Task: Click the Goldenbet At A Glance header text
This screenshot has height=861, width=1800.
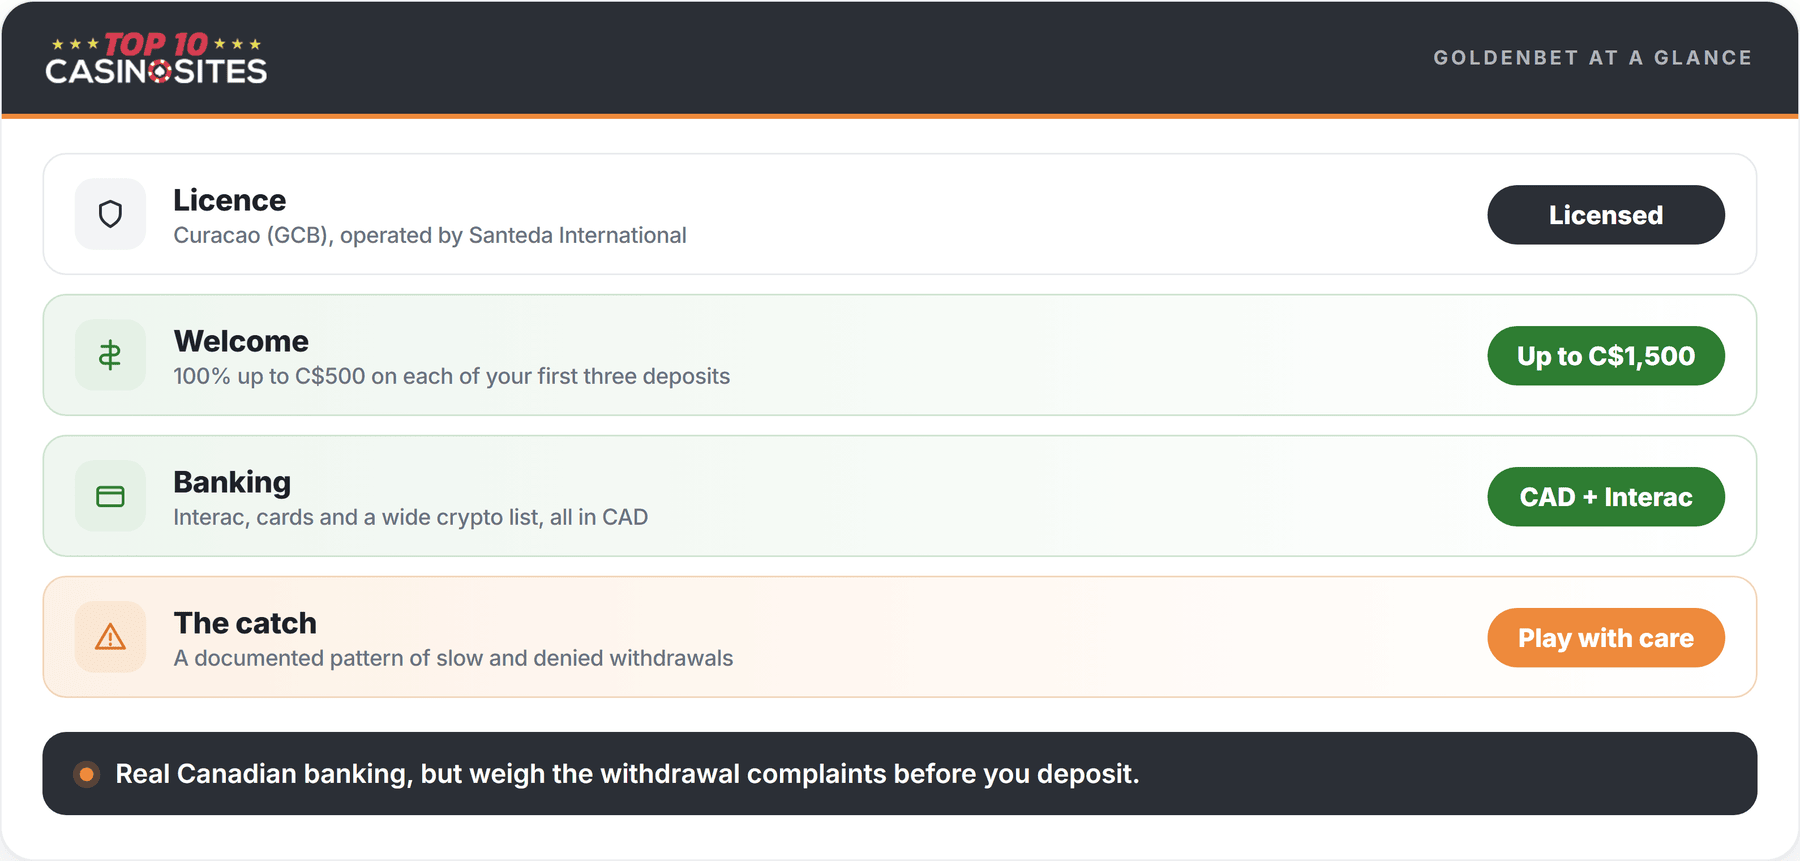Action: [x=1593, y=58]
